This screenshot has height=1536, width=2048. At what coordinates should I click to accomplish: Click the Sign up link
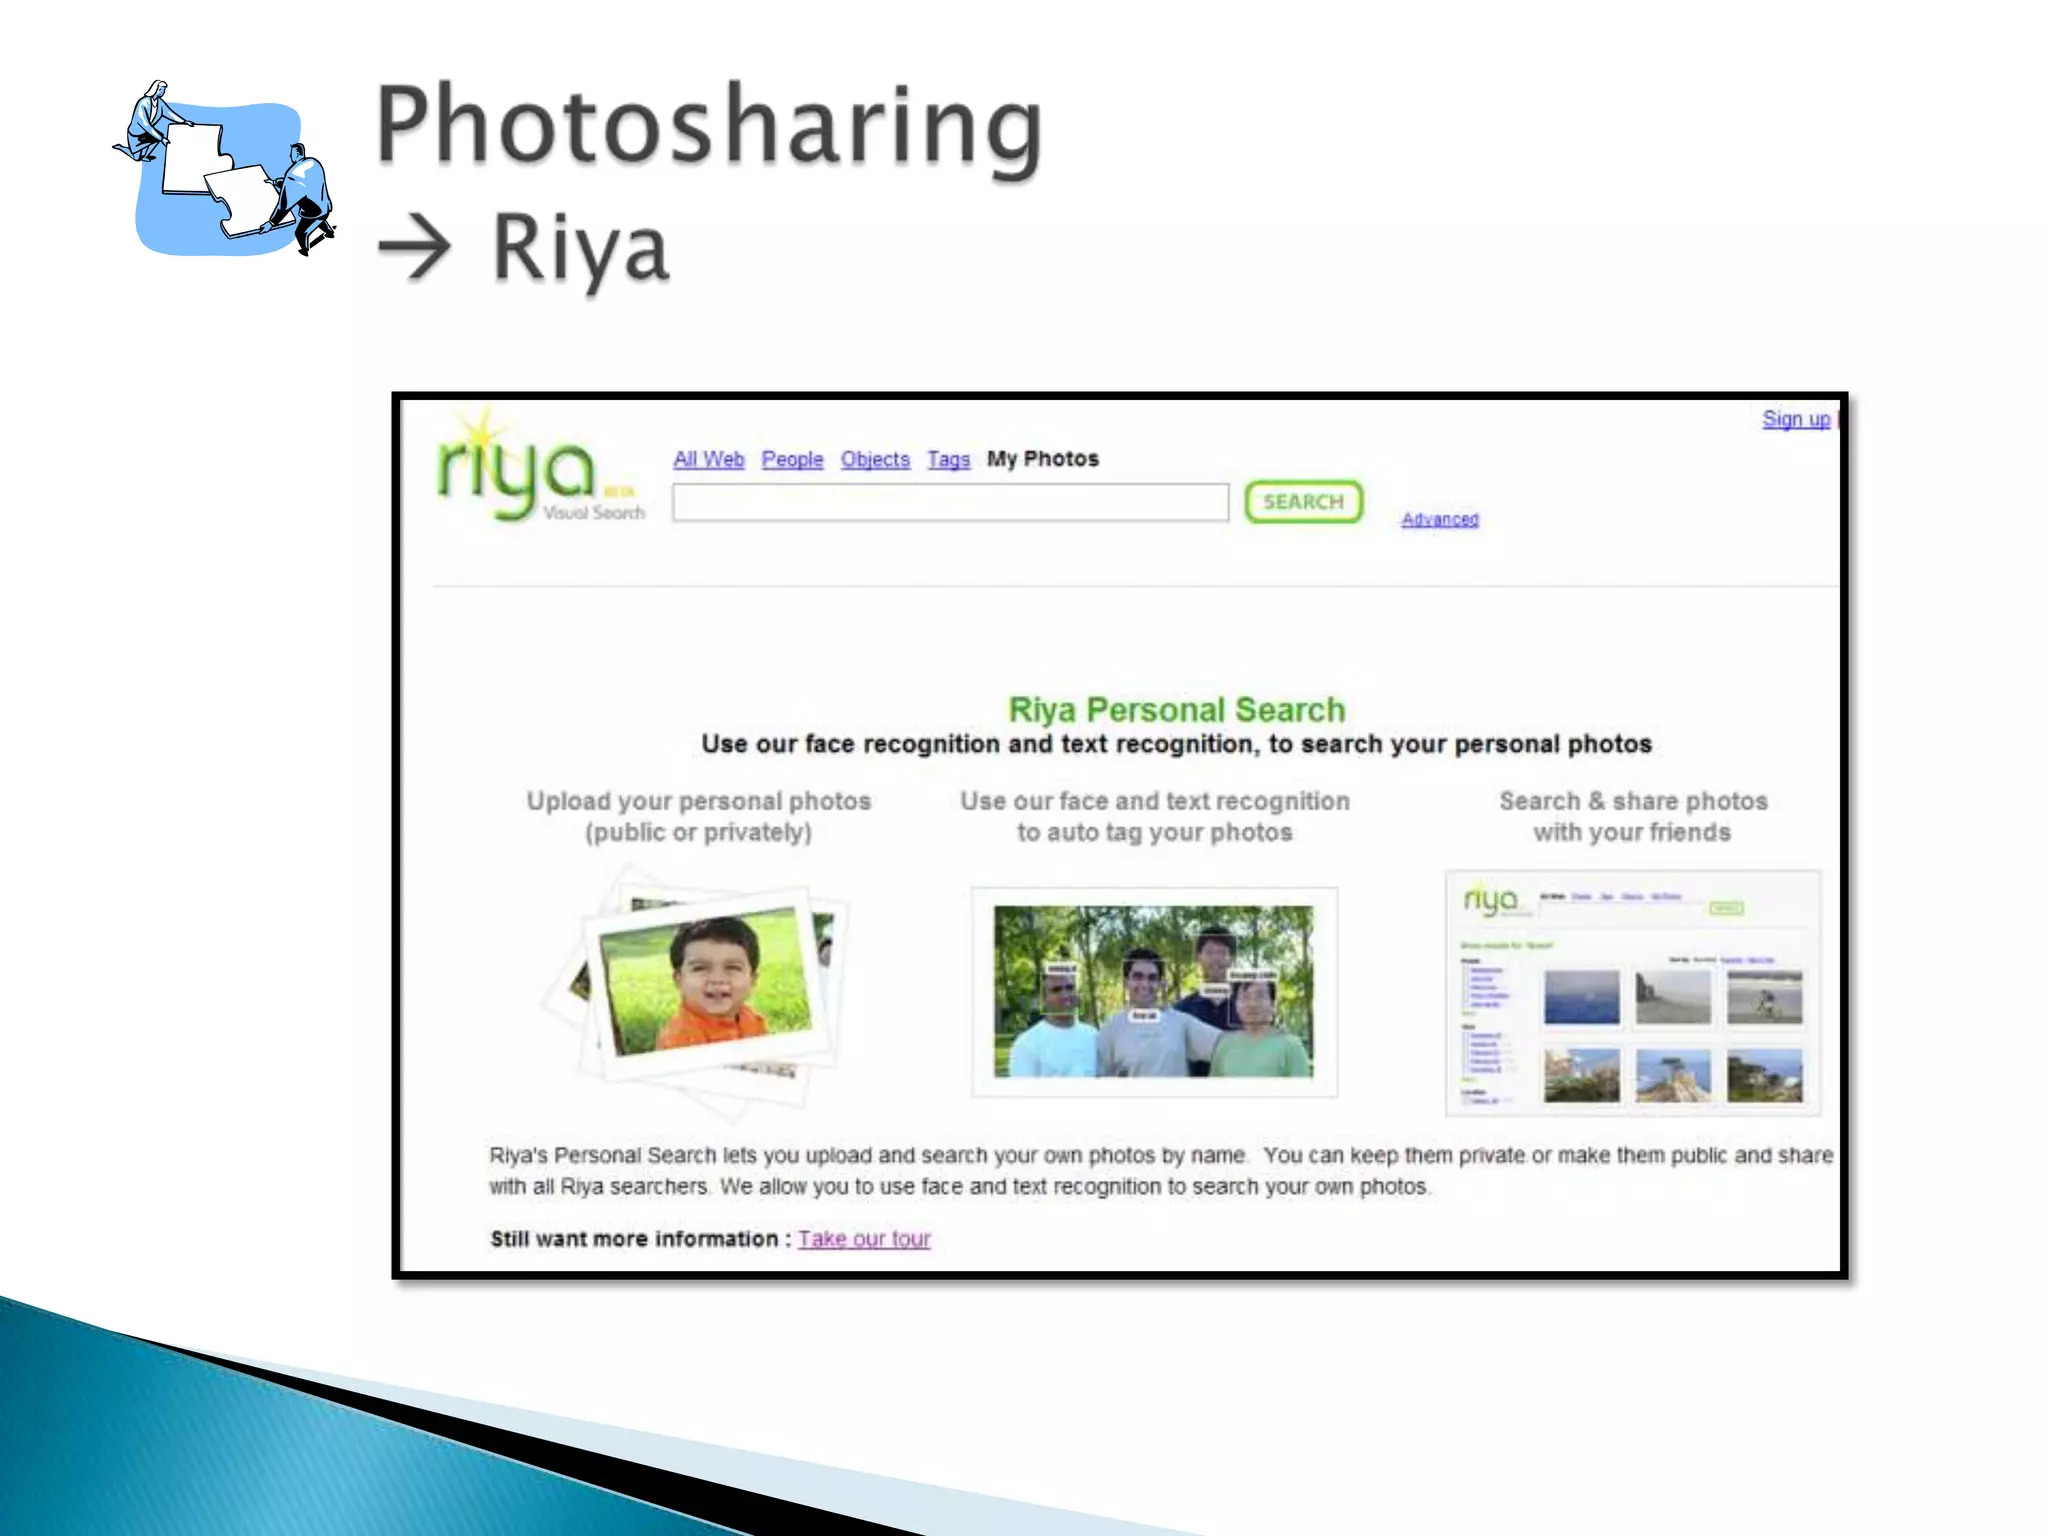1795,419
